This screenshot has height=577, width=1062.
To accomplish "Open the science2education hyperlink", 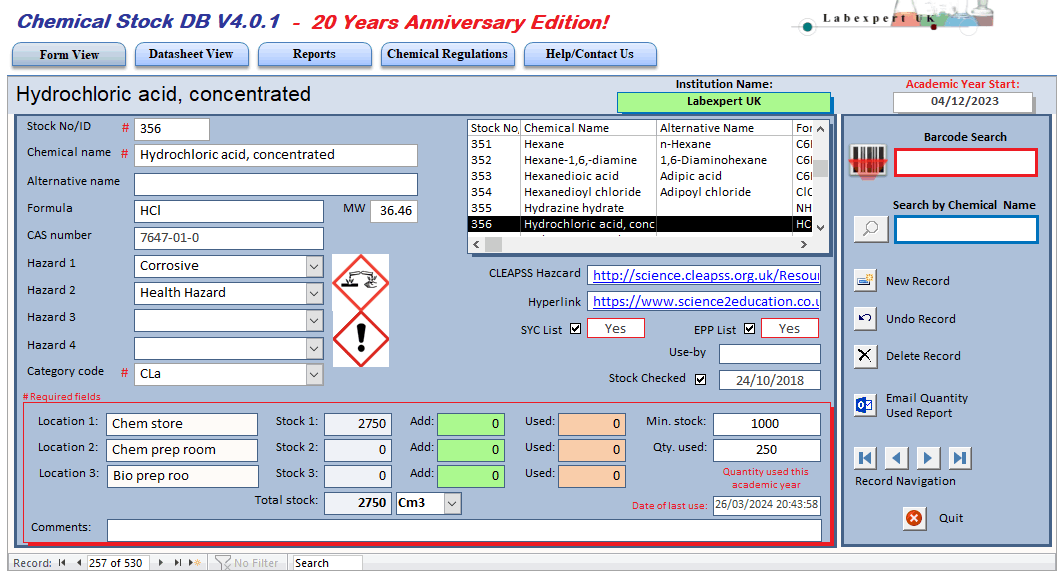I will click(704, 301).
